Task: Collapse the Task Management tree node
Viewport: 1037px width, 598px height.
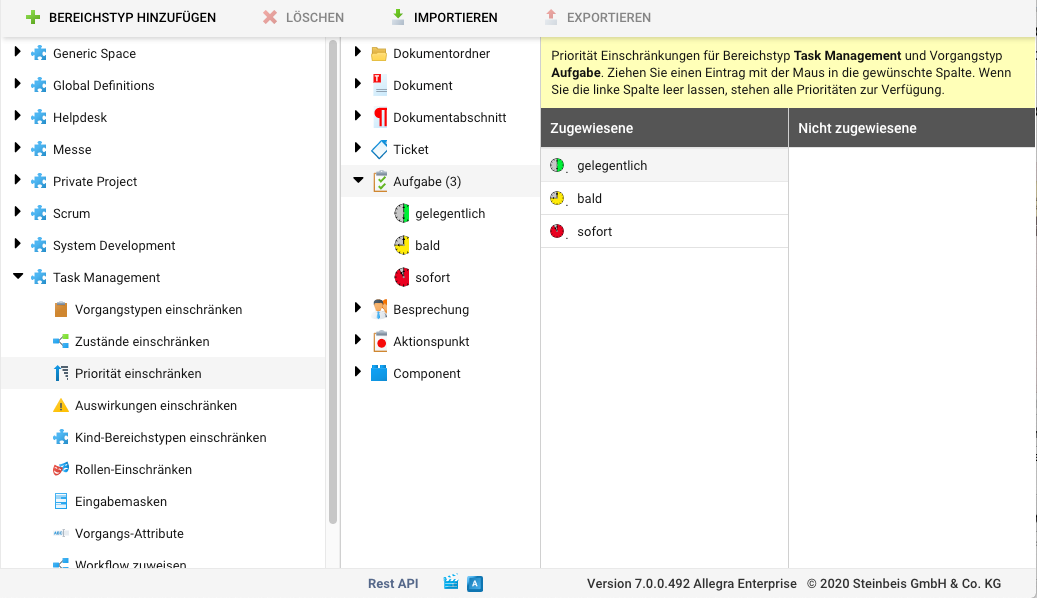Action: [18, 277]
